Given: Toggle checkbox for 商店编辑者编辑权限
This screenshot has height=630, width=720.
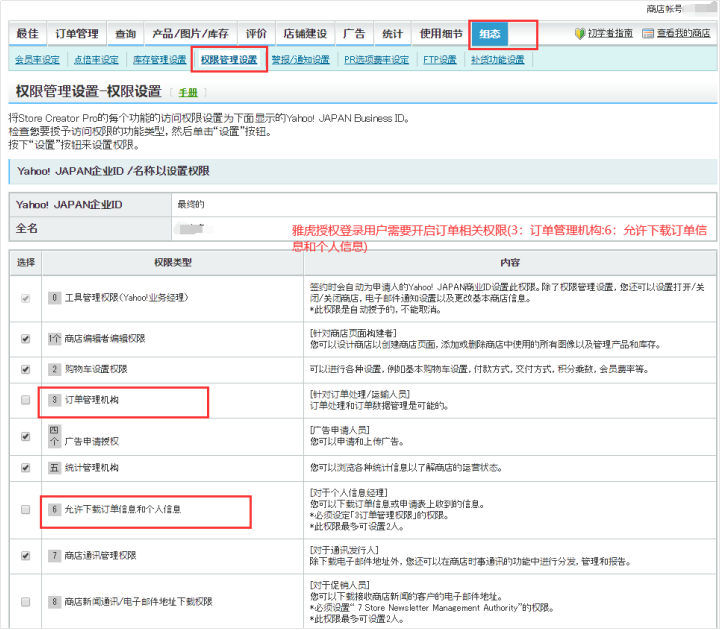Looking at the screenshot, I should (x=26, y=339).
